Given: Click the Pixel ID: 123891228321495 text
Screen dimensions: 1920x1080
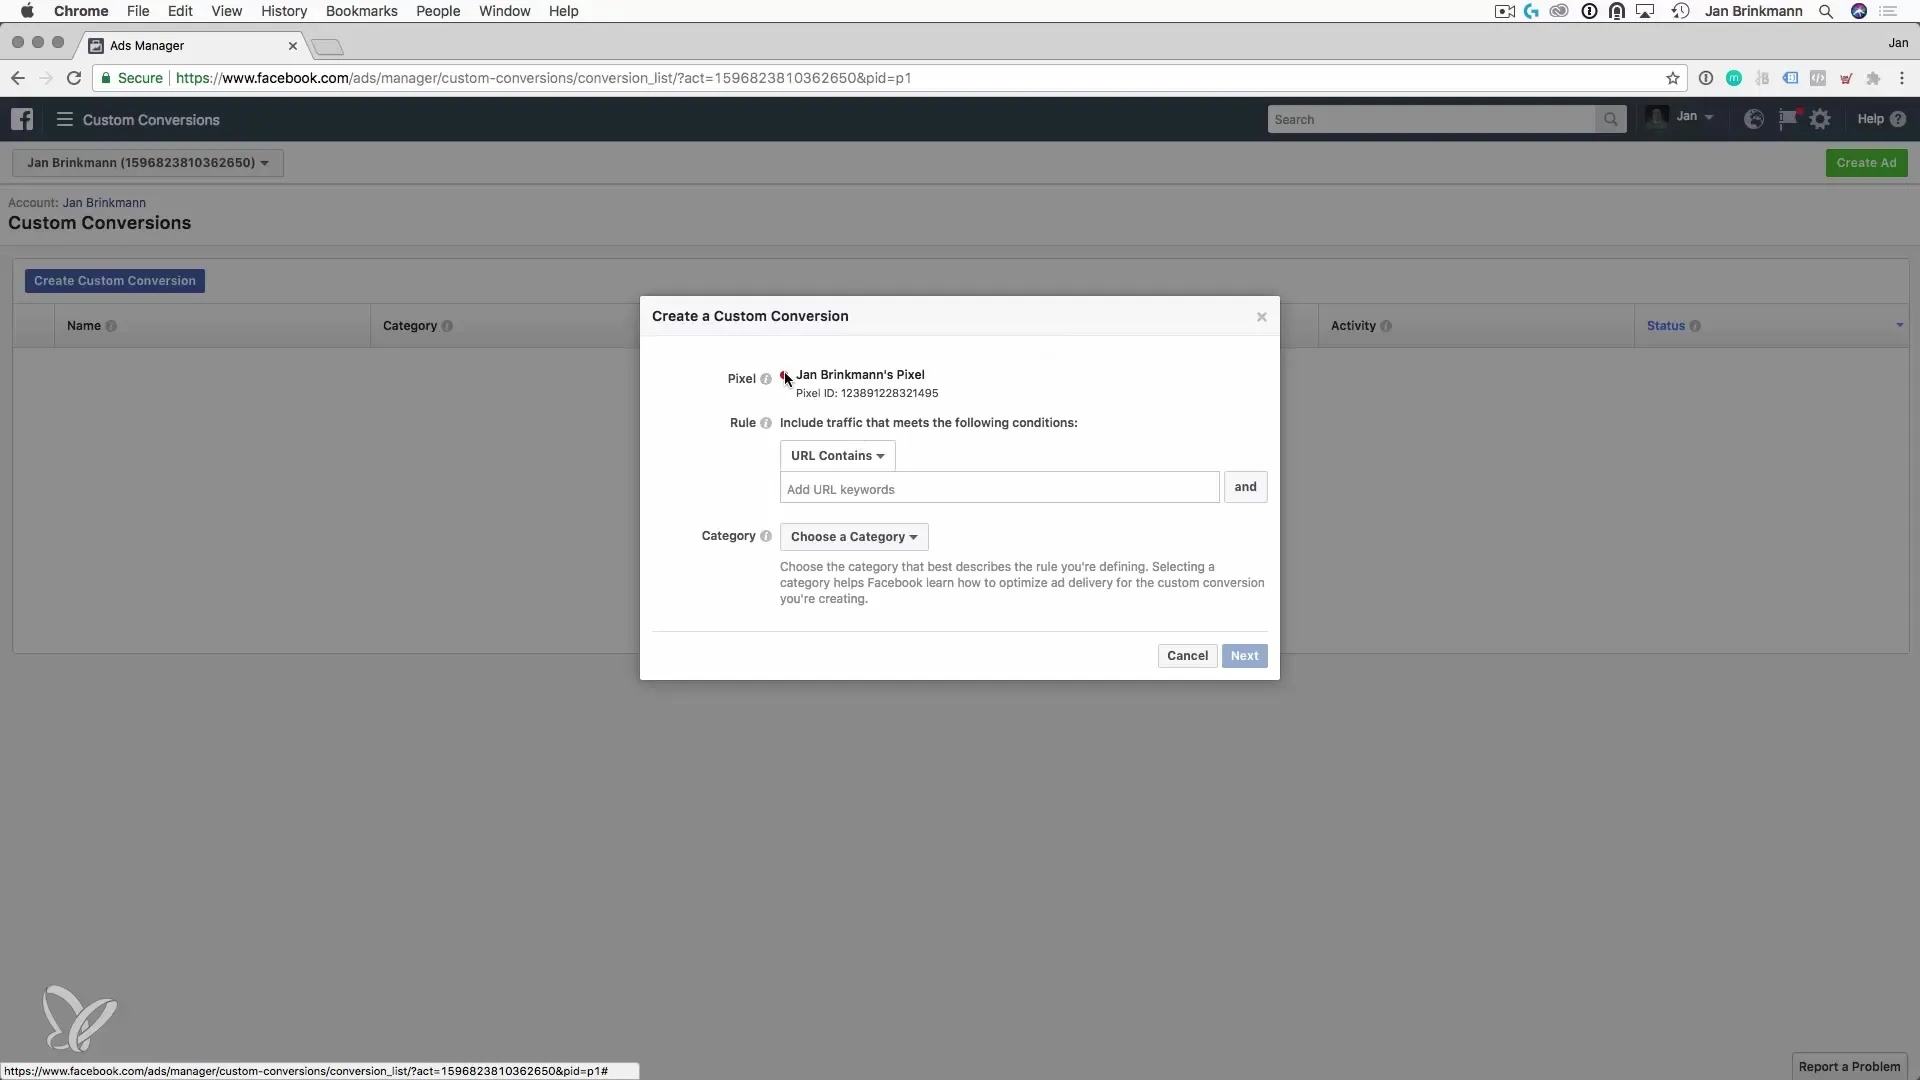Looking at the screenshot, I should click(x=867, y=394).
